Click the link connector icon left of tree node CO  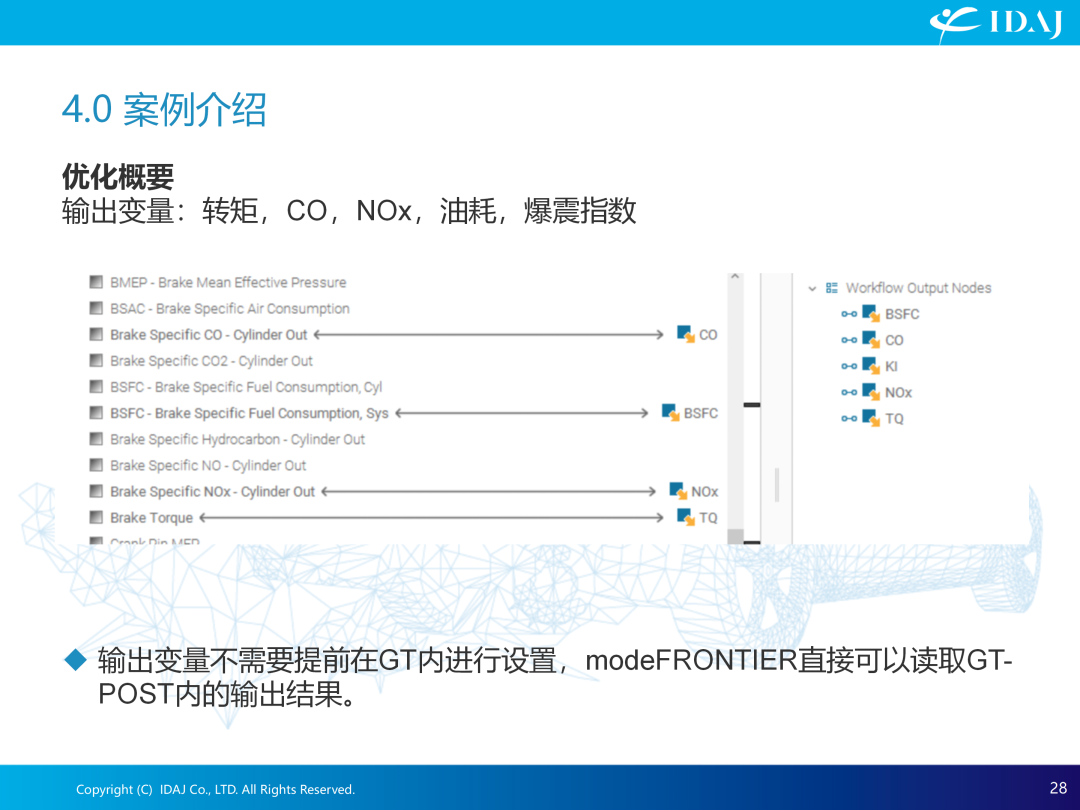[849, 340]
